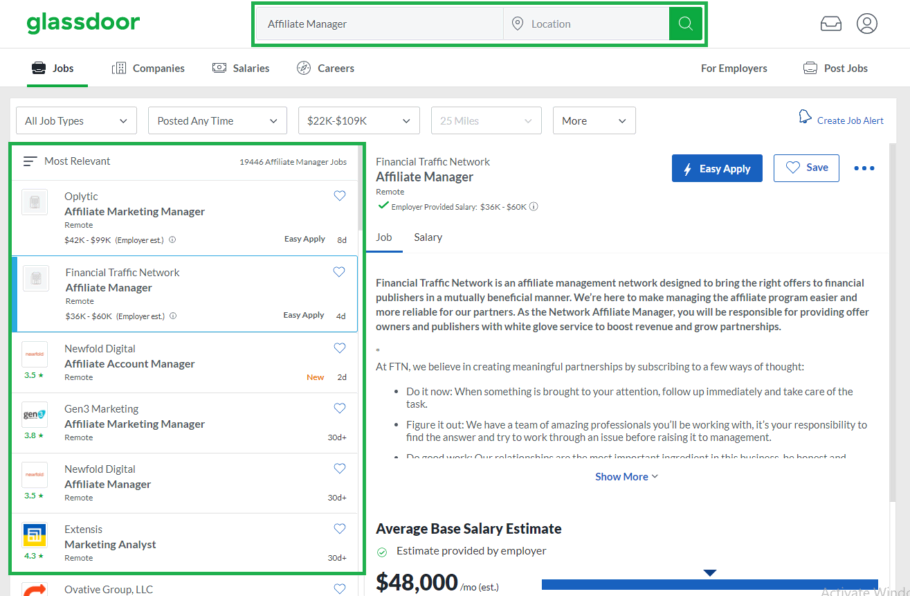Open the Gen3 Marketing Affiliate Marketing Manager listing
The width and height of the screenshot is (910, 596).
coord(185,422)
